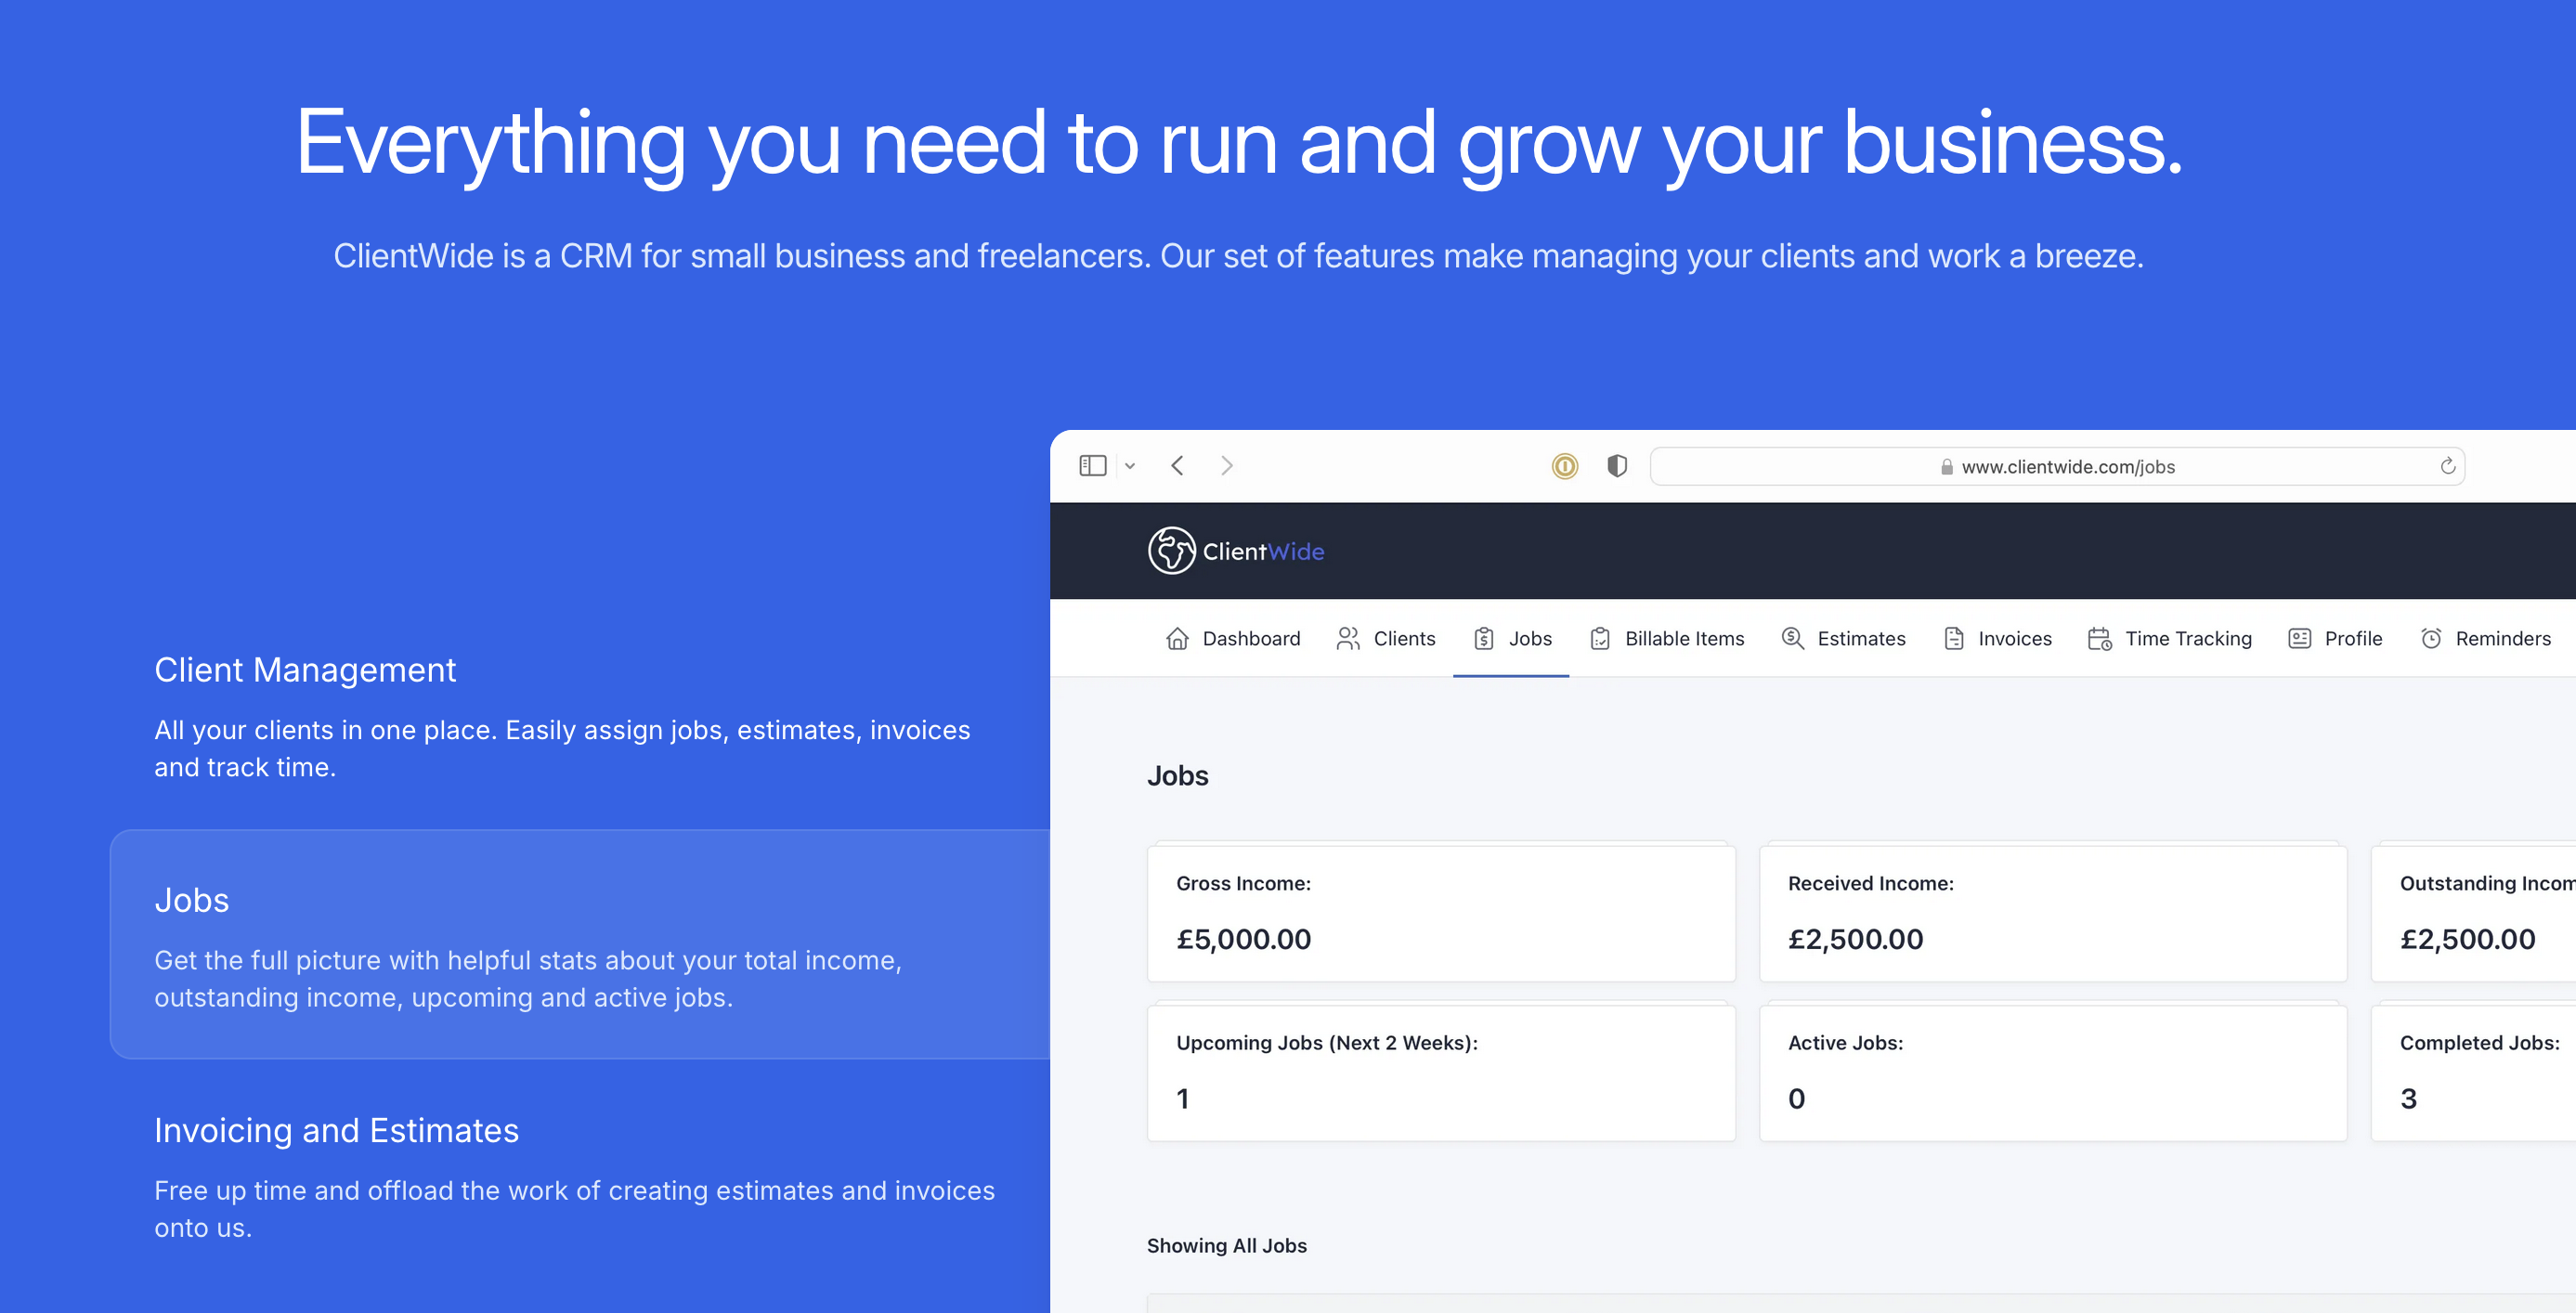Go back with the browser back arrow
This screenshot has width=2576, height=1313.
(1178, 466)
